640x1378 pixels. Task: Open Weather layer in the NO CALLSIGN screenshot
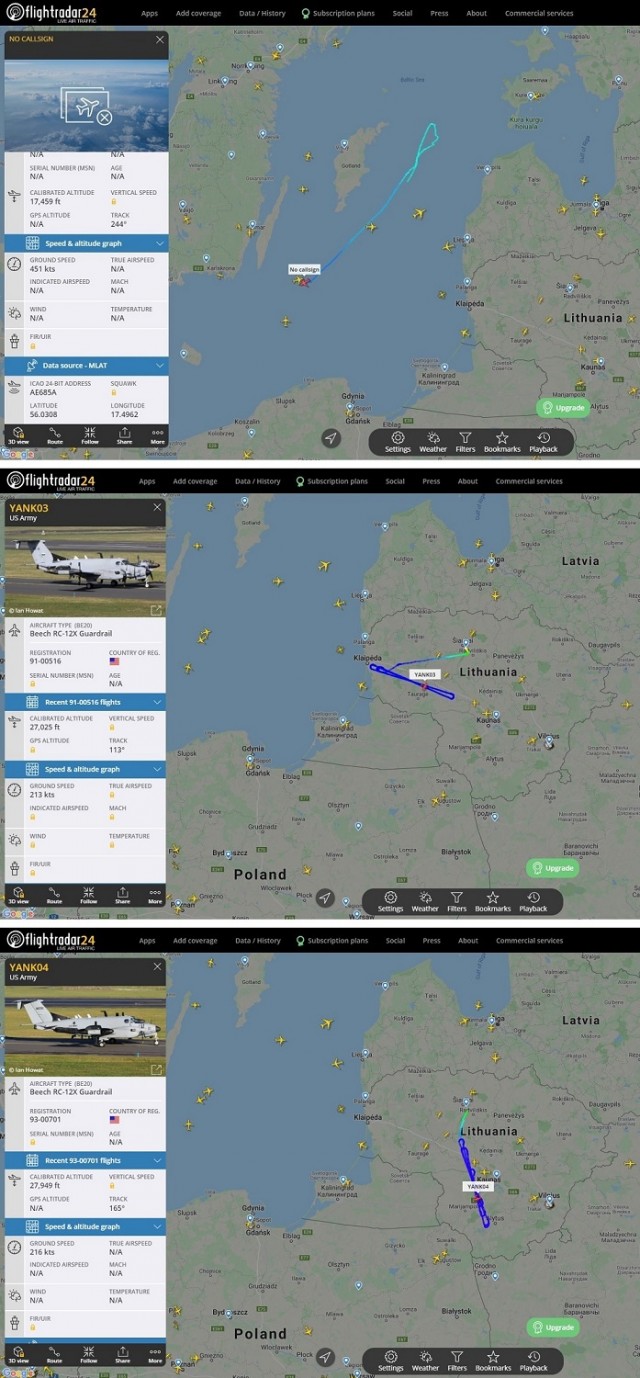click(433, 442)
